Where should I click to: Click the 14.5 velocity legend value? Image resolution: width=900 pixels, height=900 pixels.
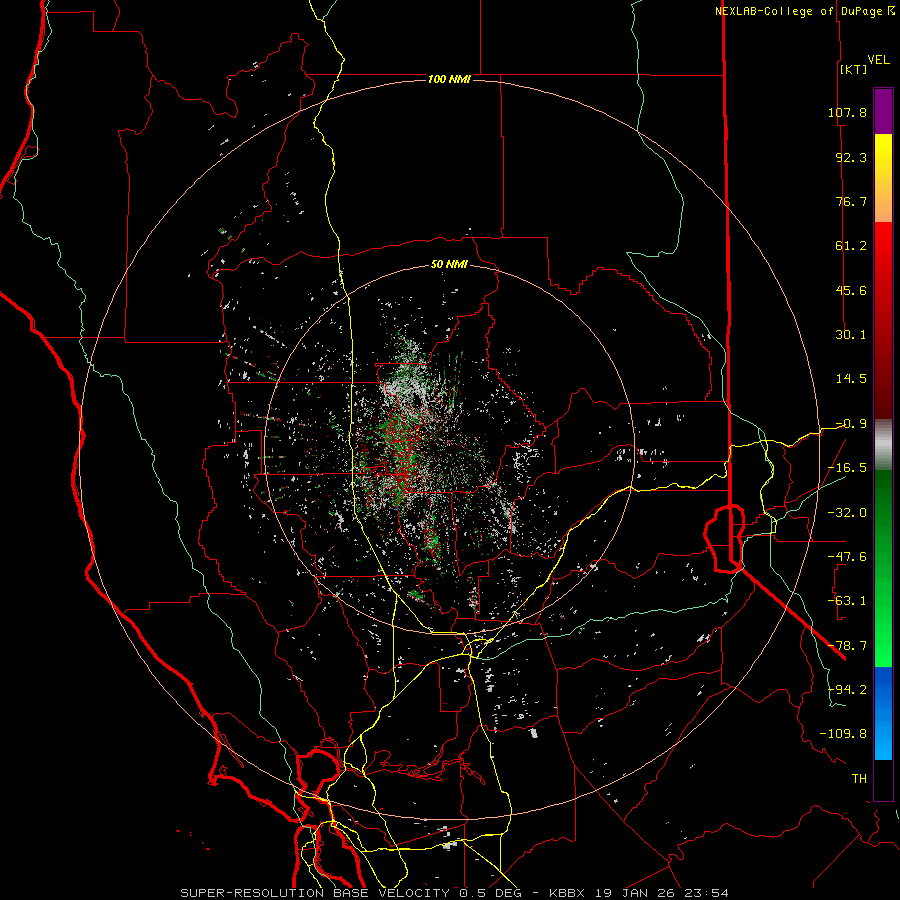tap(851, 379)
